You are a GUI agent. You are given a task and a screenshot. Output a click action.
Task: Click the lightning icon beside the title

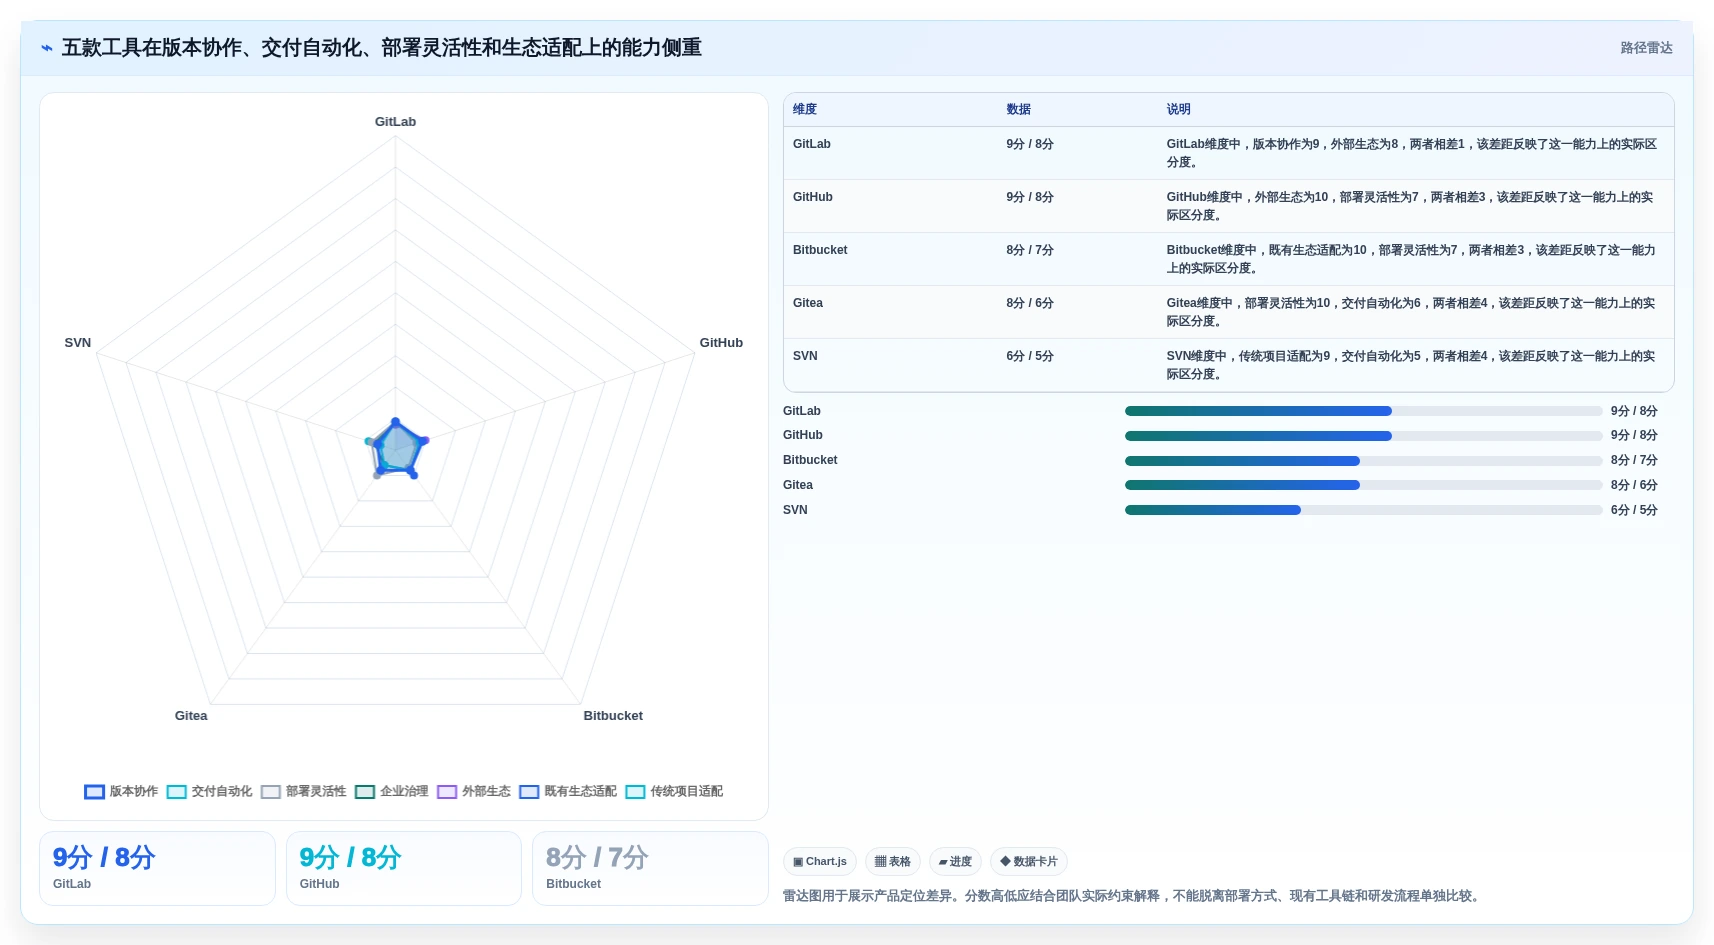[x=47, y=48]
